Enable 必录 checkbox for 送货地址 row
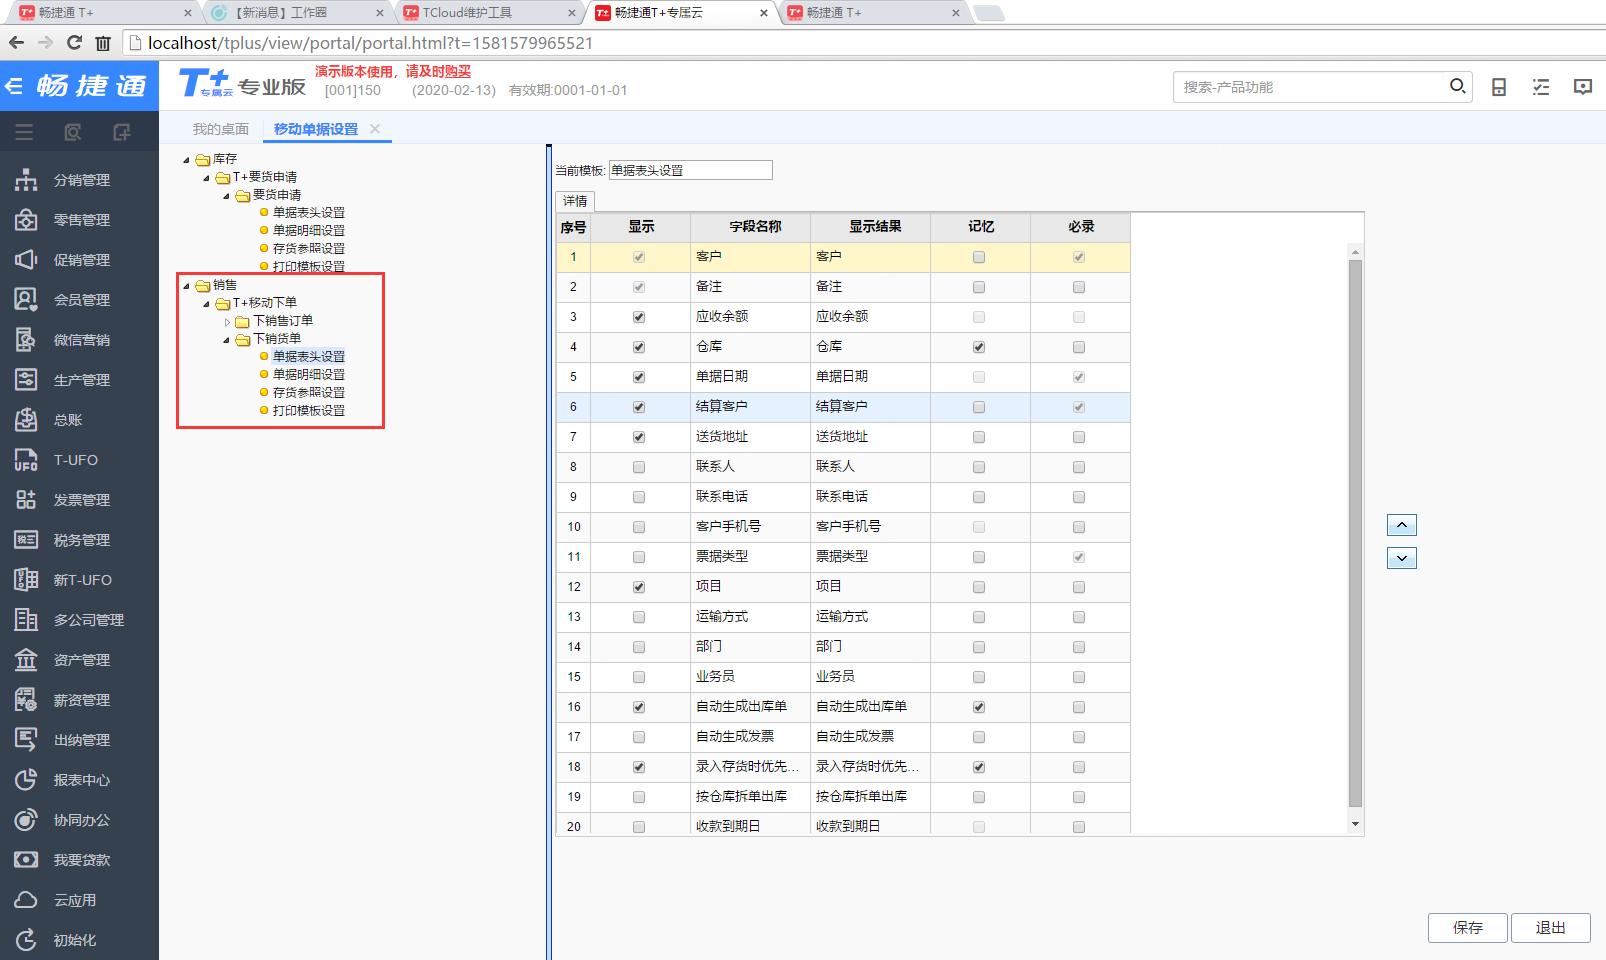1606x960 pixels. click(1079, 437)
